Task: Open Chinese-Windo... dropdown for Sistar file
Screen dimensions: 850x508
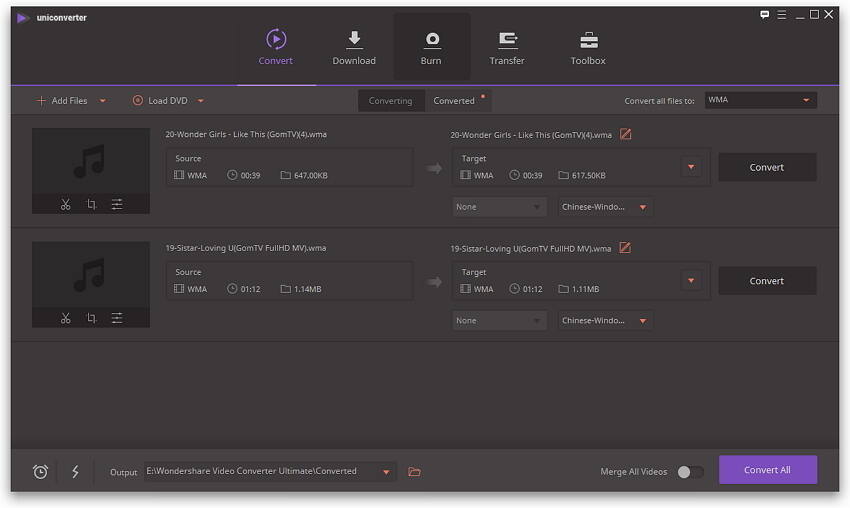Action: pos(605,321)
